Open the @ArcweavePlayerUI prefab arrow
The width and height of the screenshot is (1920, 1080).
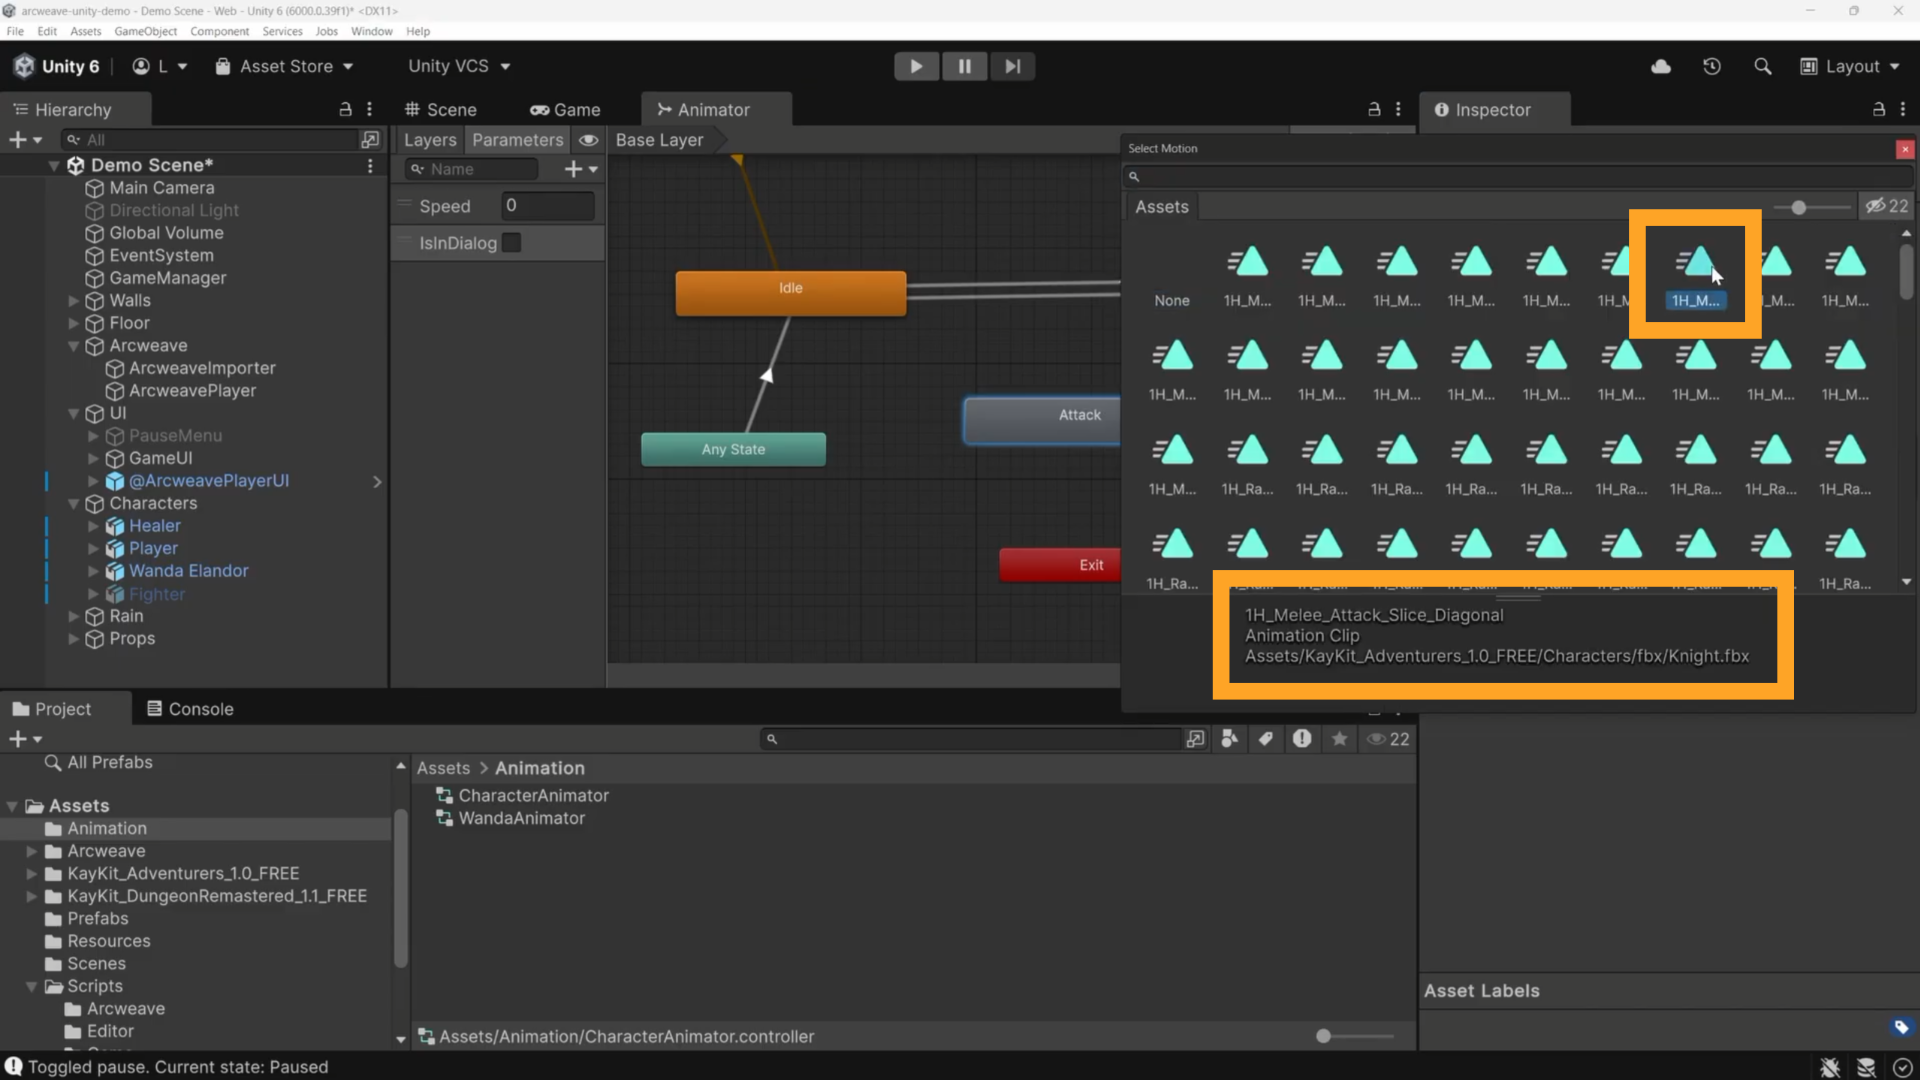tap(377, 481)
